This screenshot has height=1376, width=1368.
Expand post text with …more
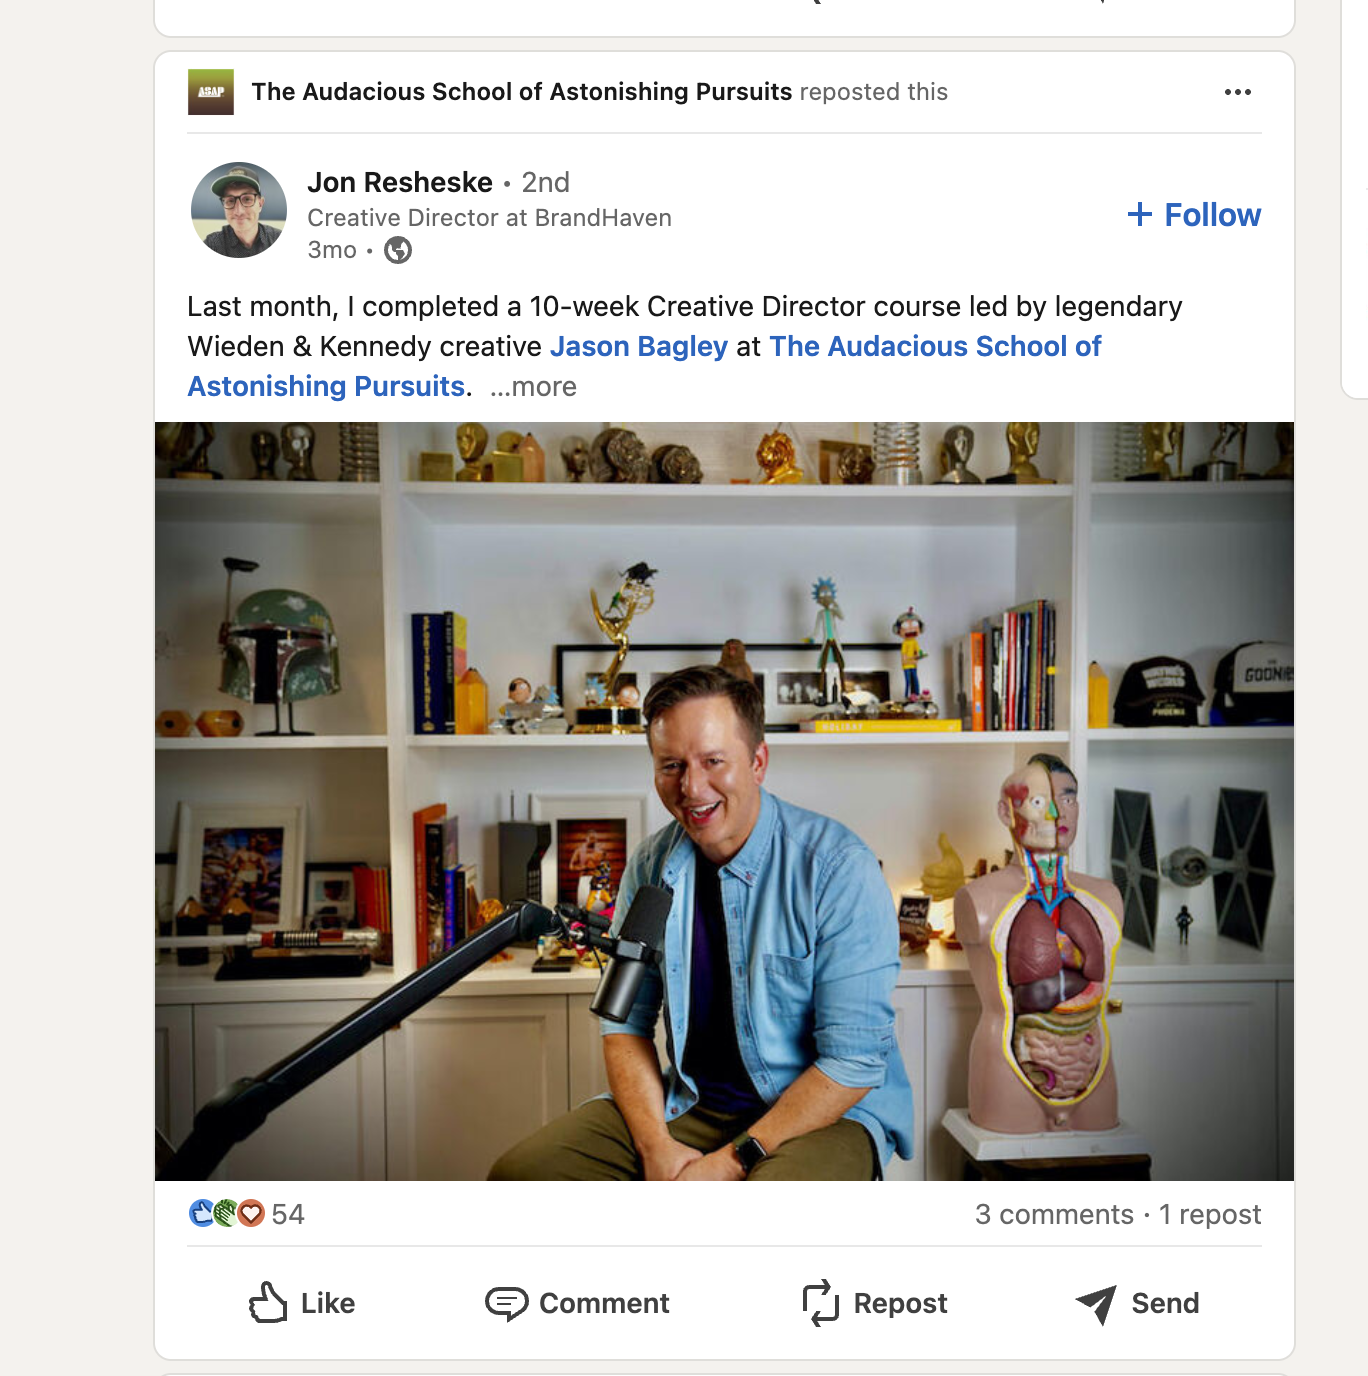pos(533,387)
